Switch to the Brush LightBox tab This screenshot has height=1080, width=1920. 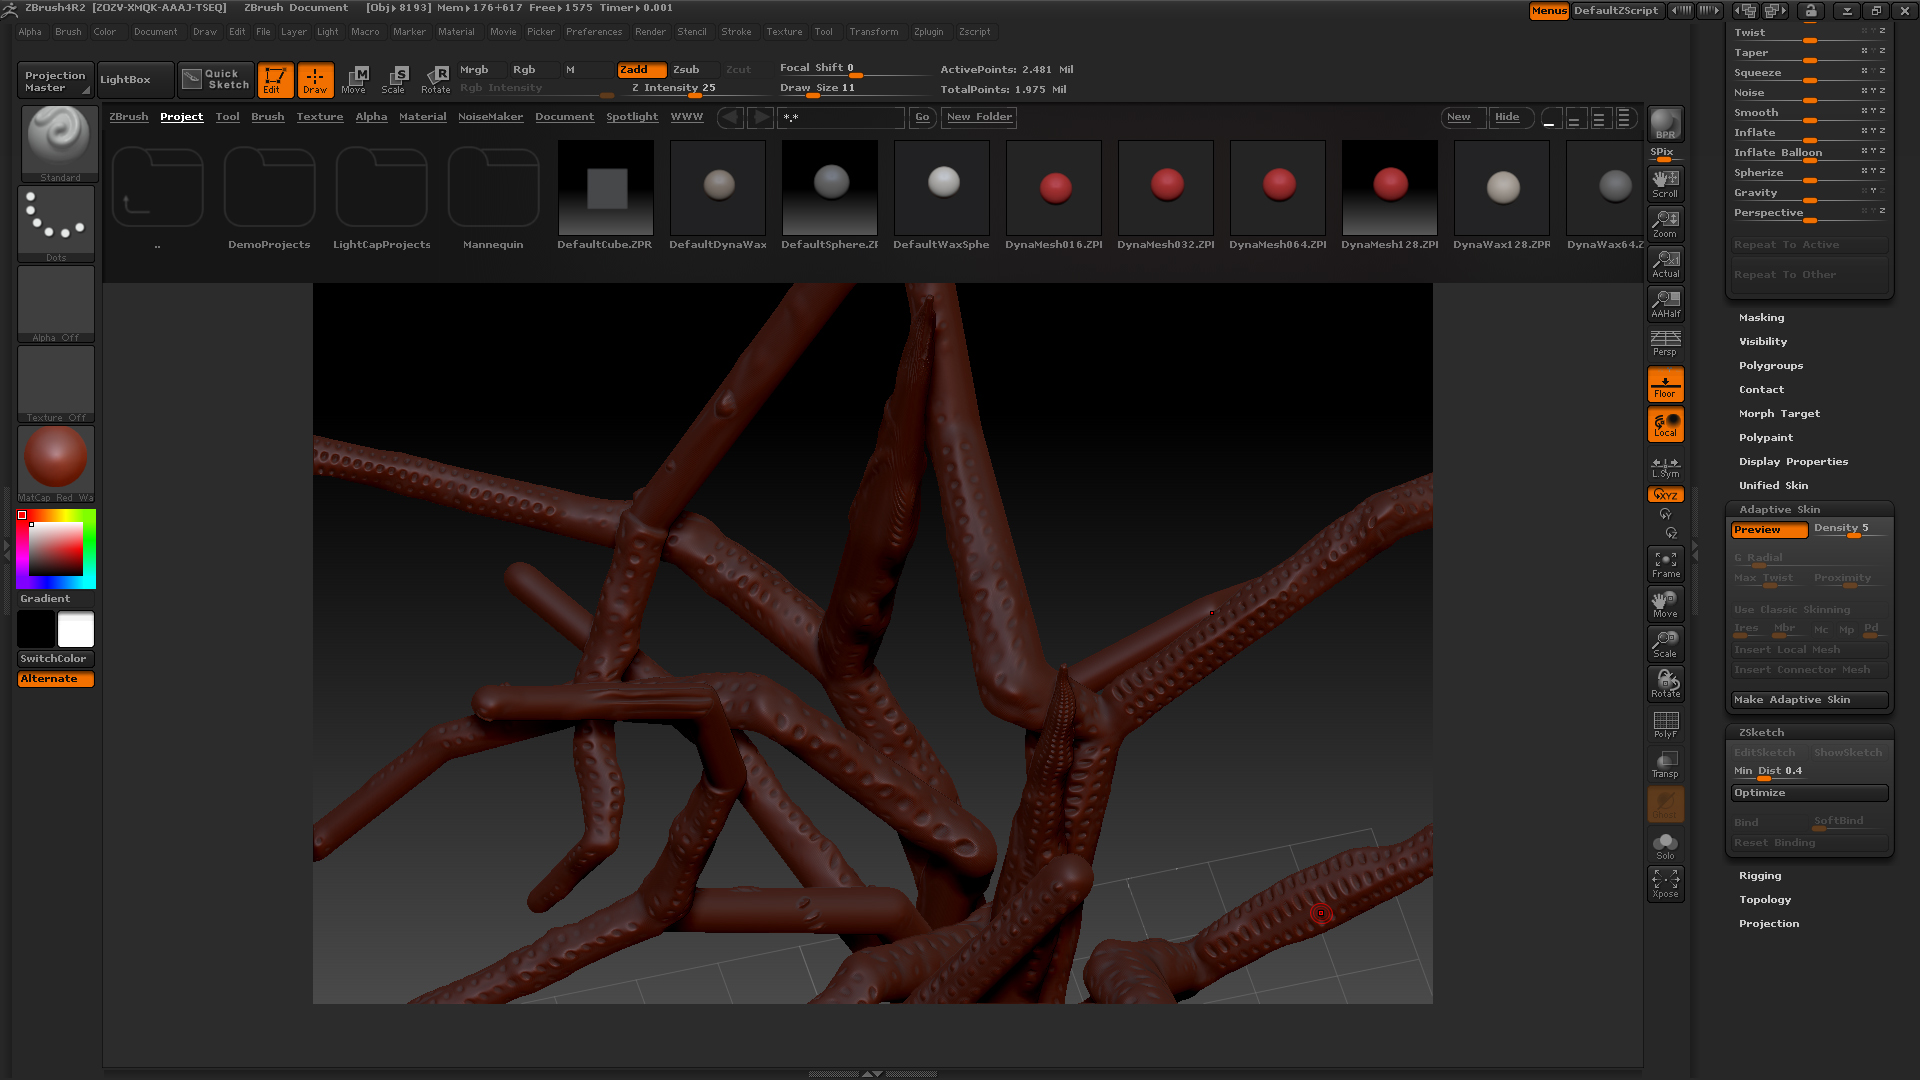tap(267, 117)
